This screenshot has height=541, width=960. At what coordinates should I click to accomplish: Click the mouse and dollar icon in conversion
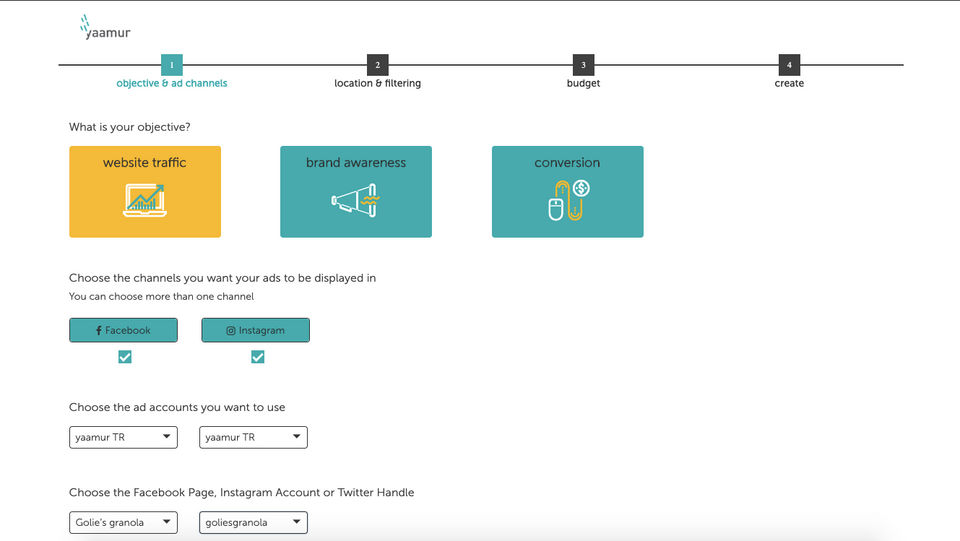[569, 200]
